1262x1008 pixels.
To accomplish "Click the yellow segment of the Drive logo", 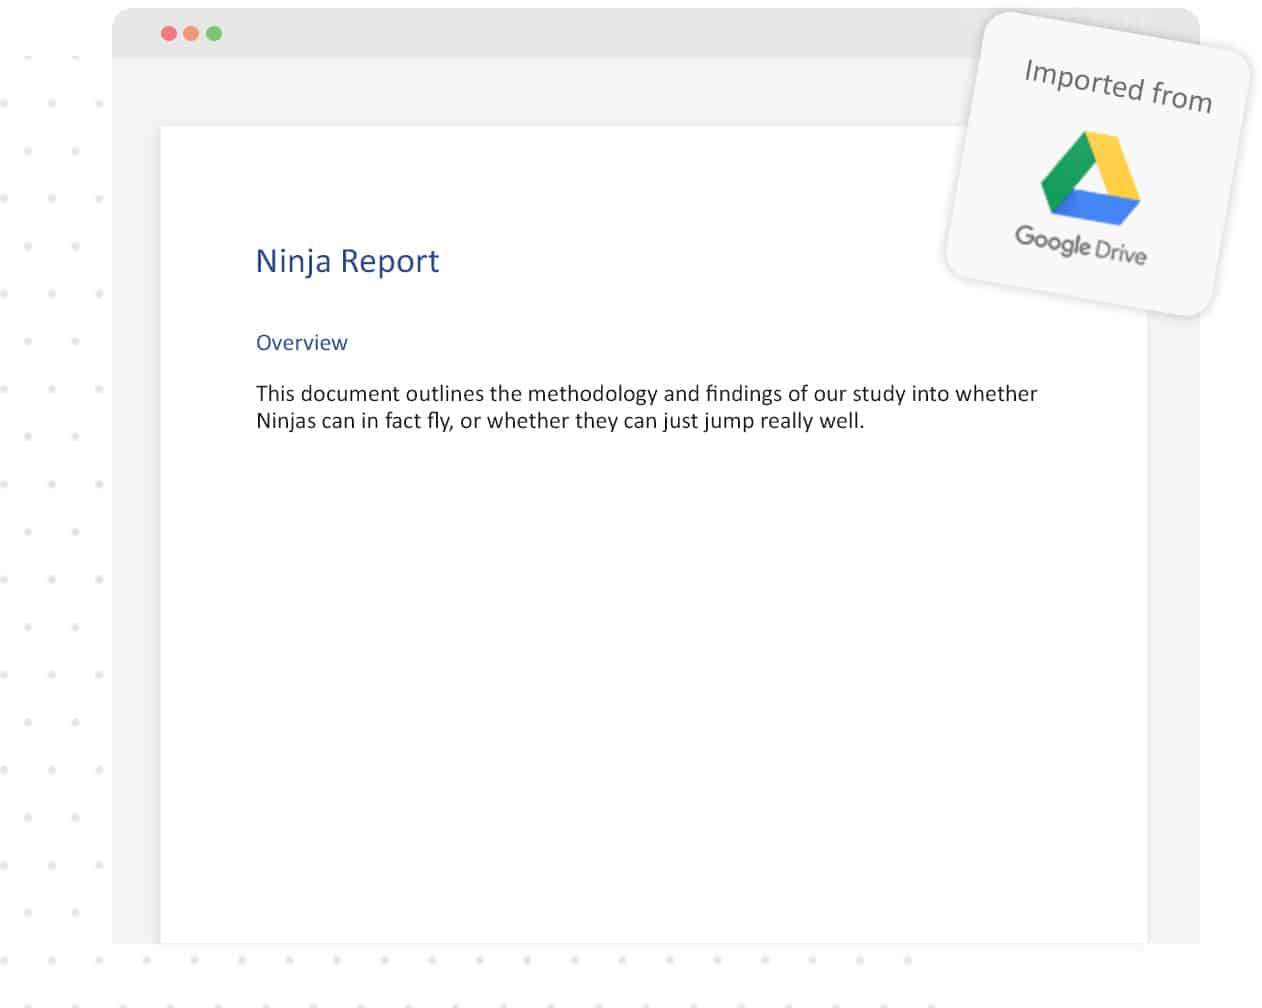I will coord(1115,165).
